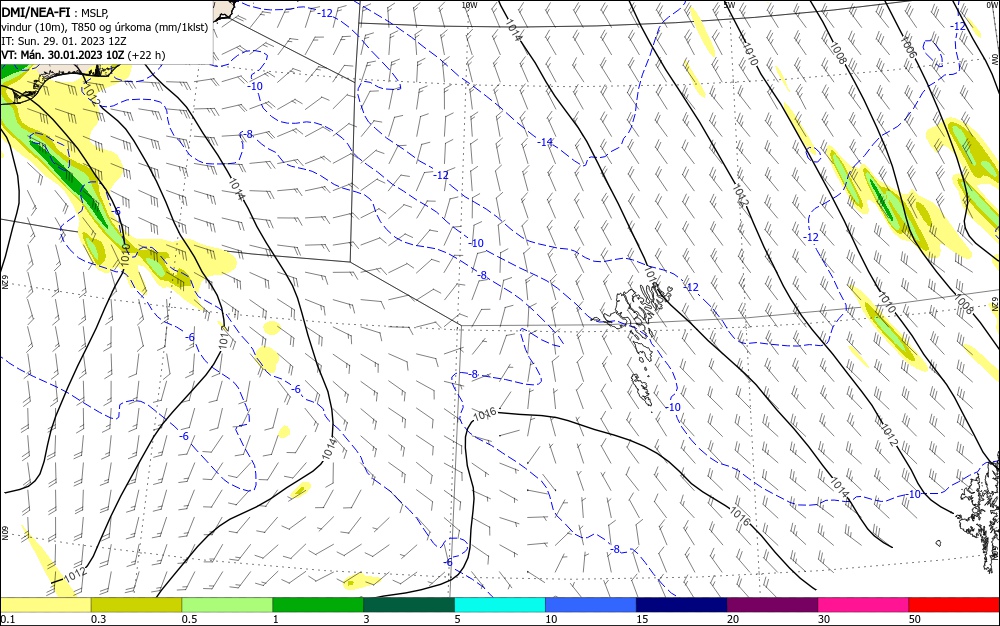Click the 'IT: Sun. 29. 01. 2023 12Z' line
1000x626 pixels.
point(64,41)
